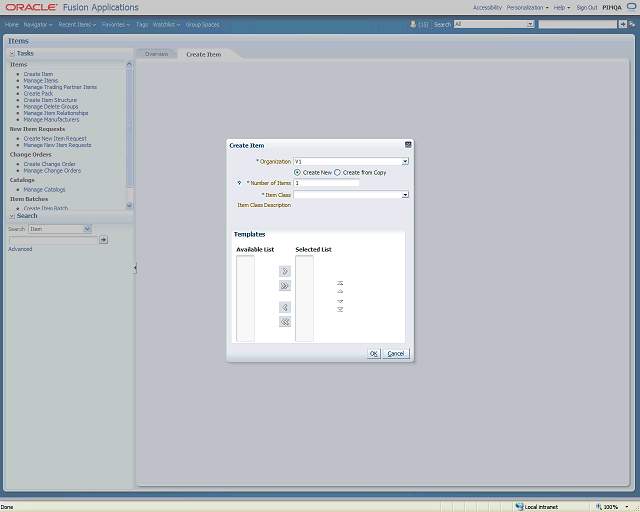The width and height of the screenshot is (640, 512).
Task: Open the sidebar Search dropdown showing Item
Action: 87,229
